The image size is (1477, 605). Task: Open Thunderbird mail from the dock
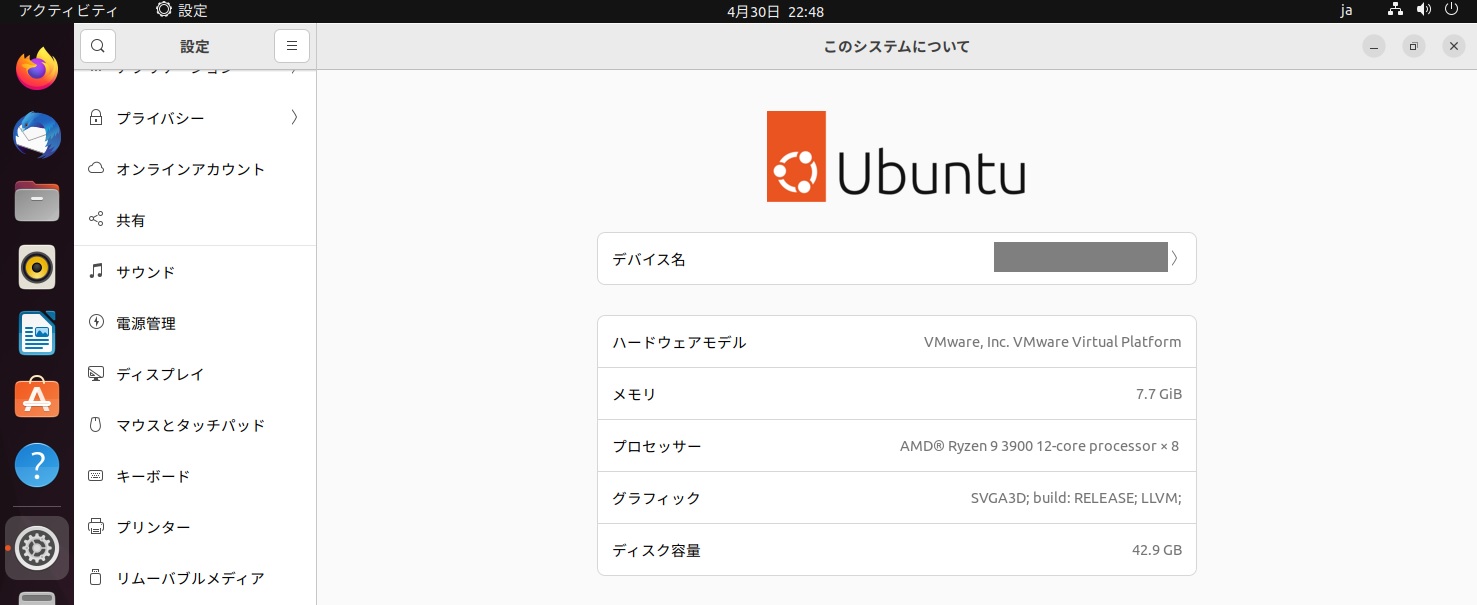(x=37, y=135)
